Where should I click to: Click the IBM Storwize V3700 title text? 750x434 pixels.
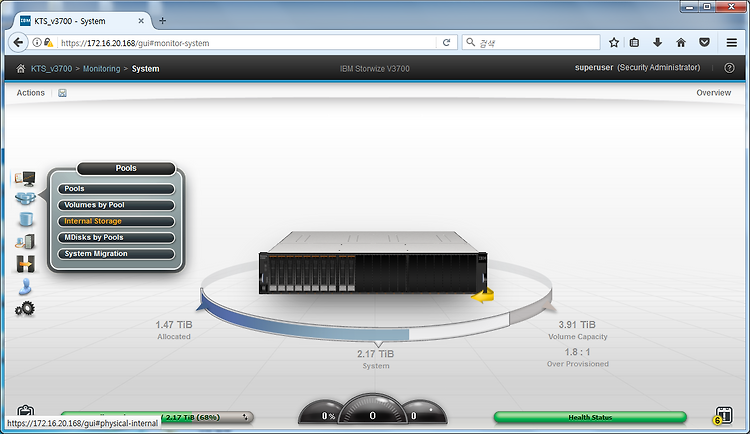[375, 68]
